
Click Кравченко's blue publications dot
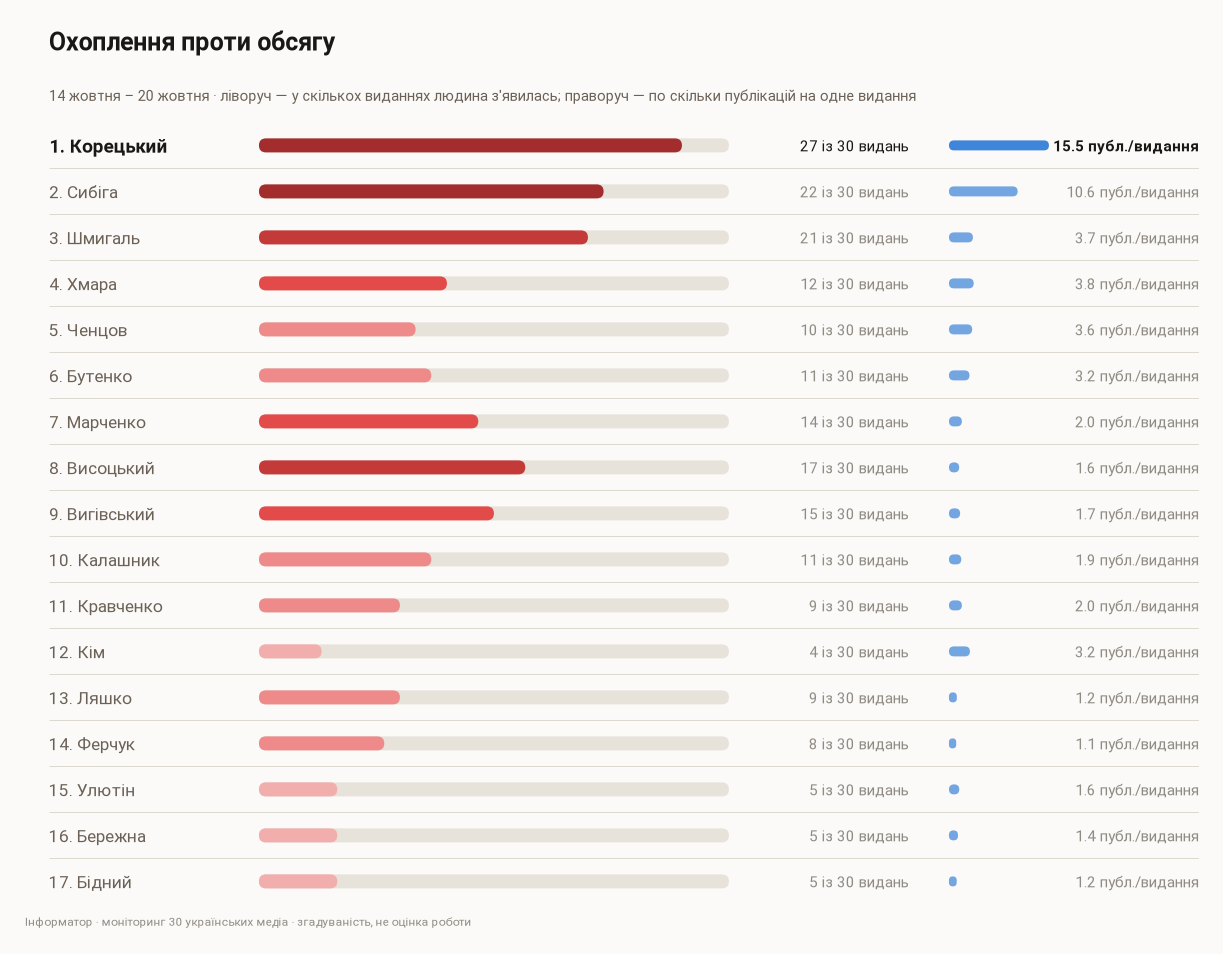pyautogui.click(x=955, y=605)
